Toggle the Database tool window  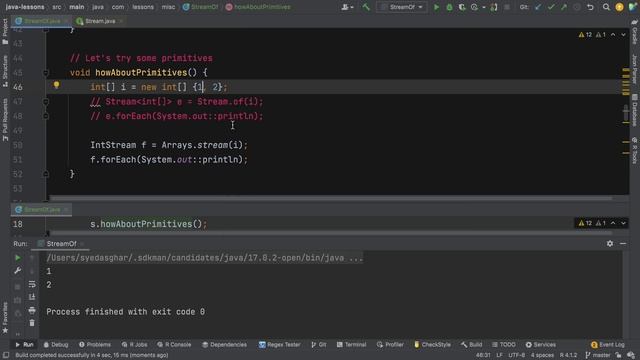[635, 109]
